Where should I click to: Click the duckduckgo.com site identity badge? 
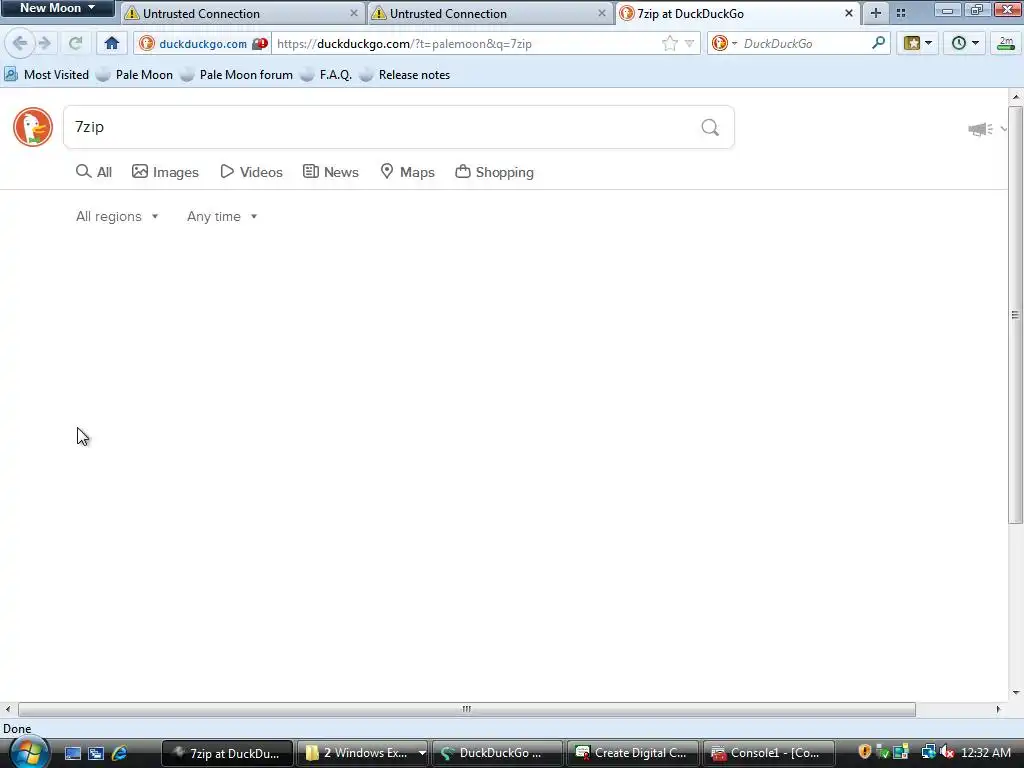pyautogui.click(x=202, y=44)
